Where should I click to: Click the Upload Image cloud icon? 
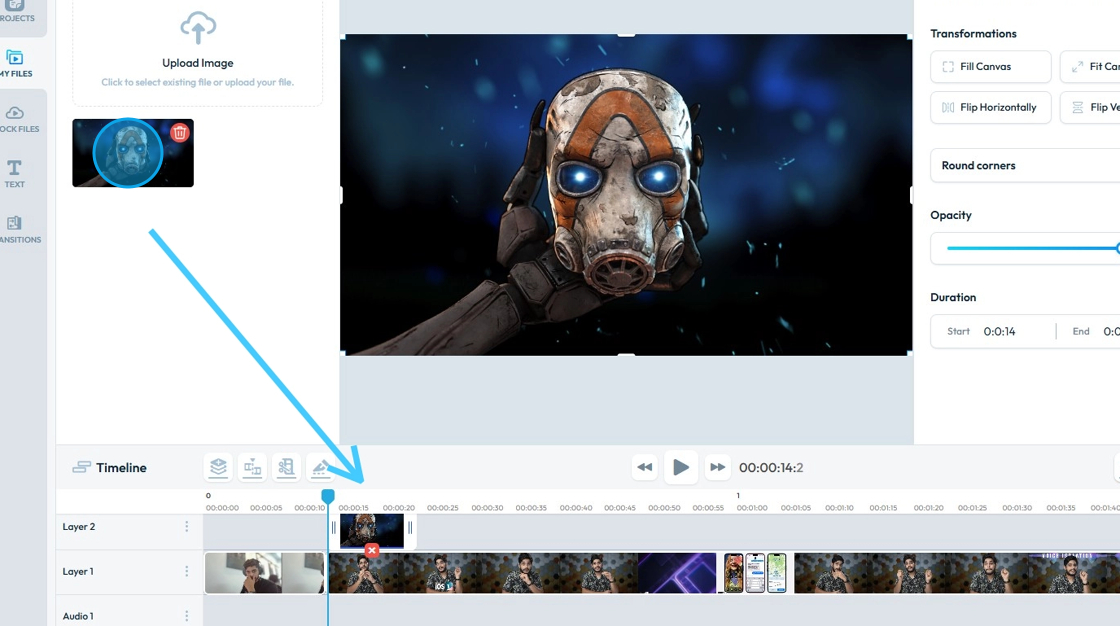[198, 28]
